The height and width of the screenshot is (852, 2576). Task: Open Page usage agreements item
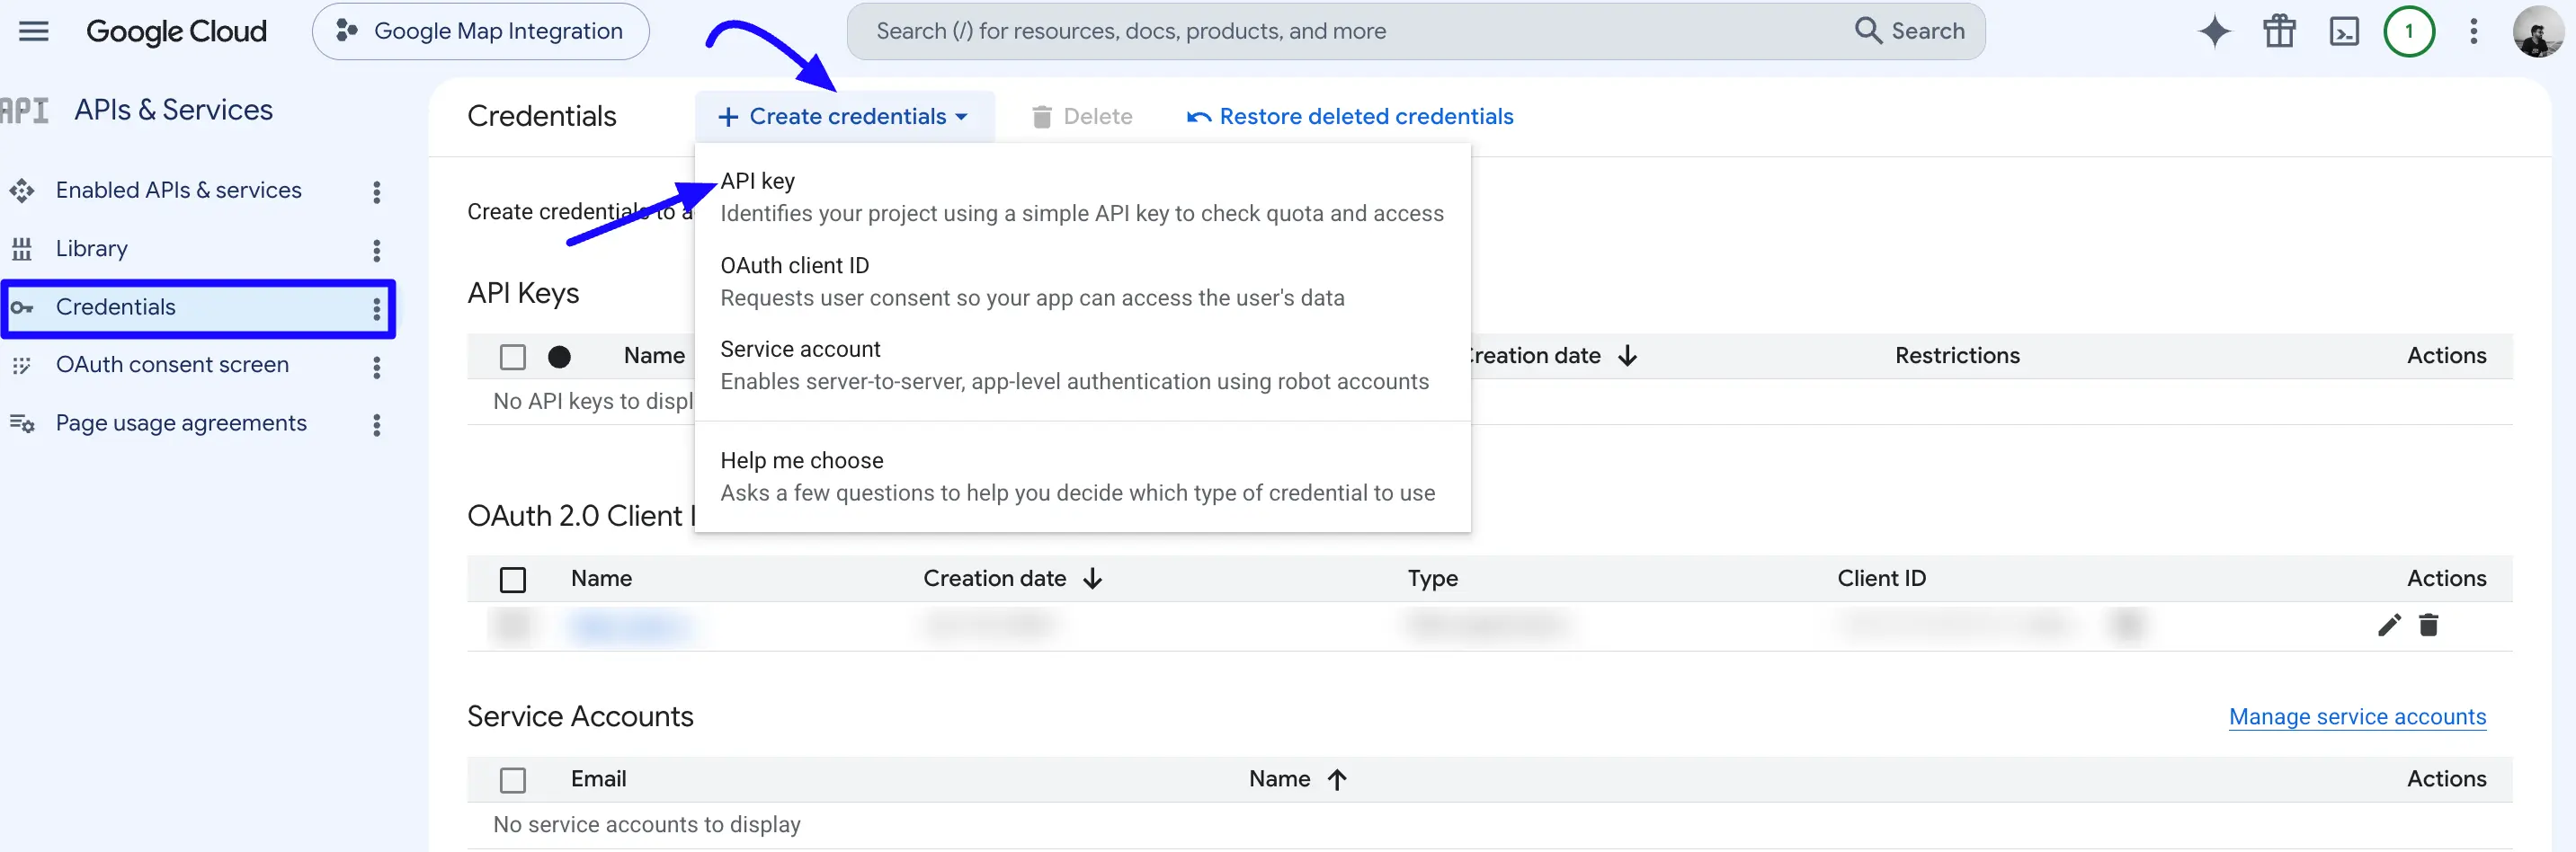181,423
